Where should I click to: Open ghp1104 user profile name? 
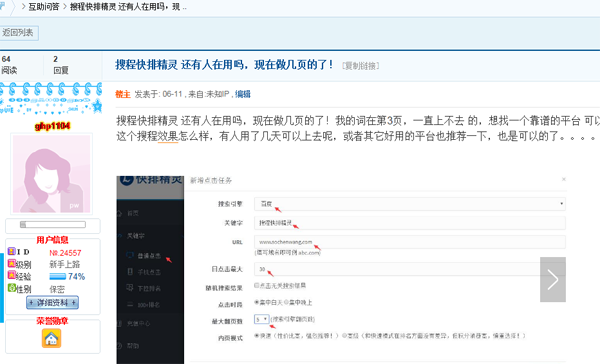[52, 126]
